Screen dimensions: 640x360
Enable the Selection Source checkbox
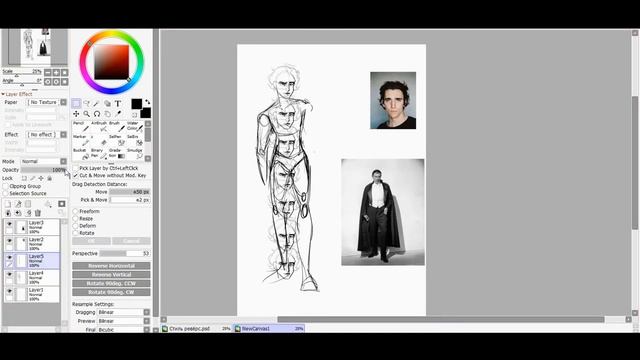click(5, 193)
